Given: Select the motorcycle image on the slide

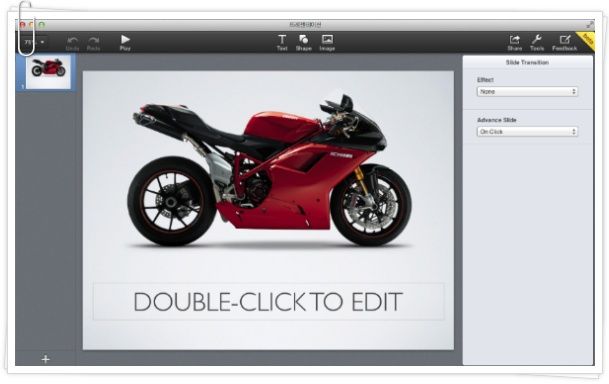Looking at the screenshot, I should click(269, 171).
